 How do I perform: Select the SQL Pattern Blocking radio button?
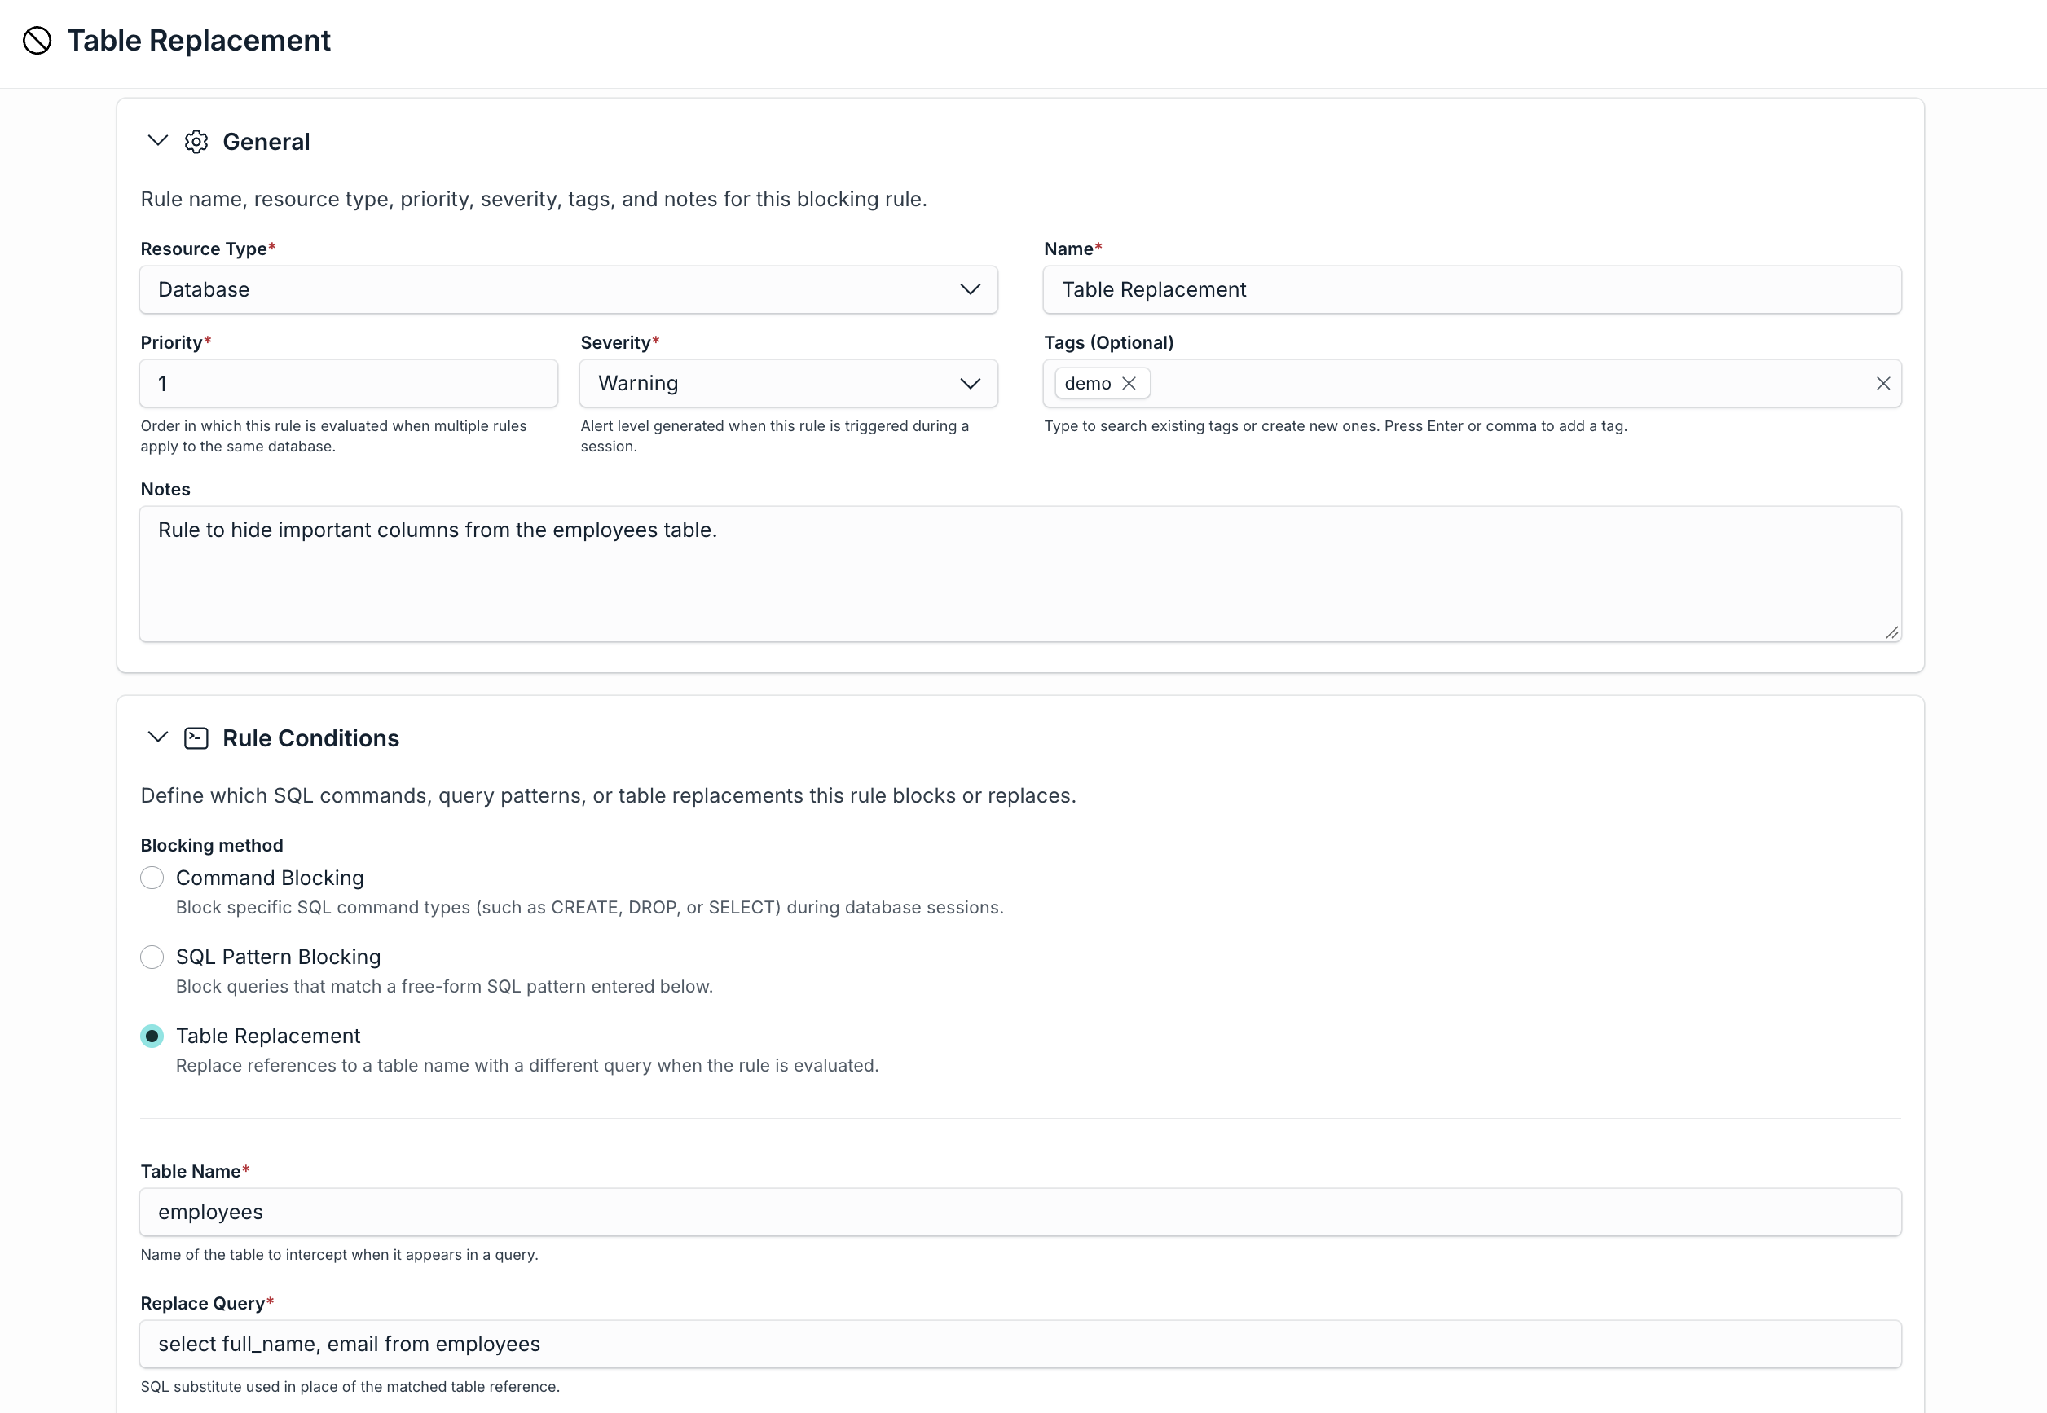pyautogui.click(x=152, y=957)
